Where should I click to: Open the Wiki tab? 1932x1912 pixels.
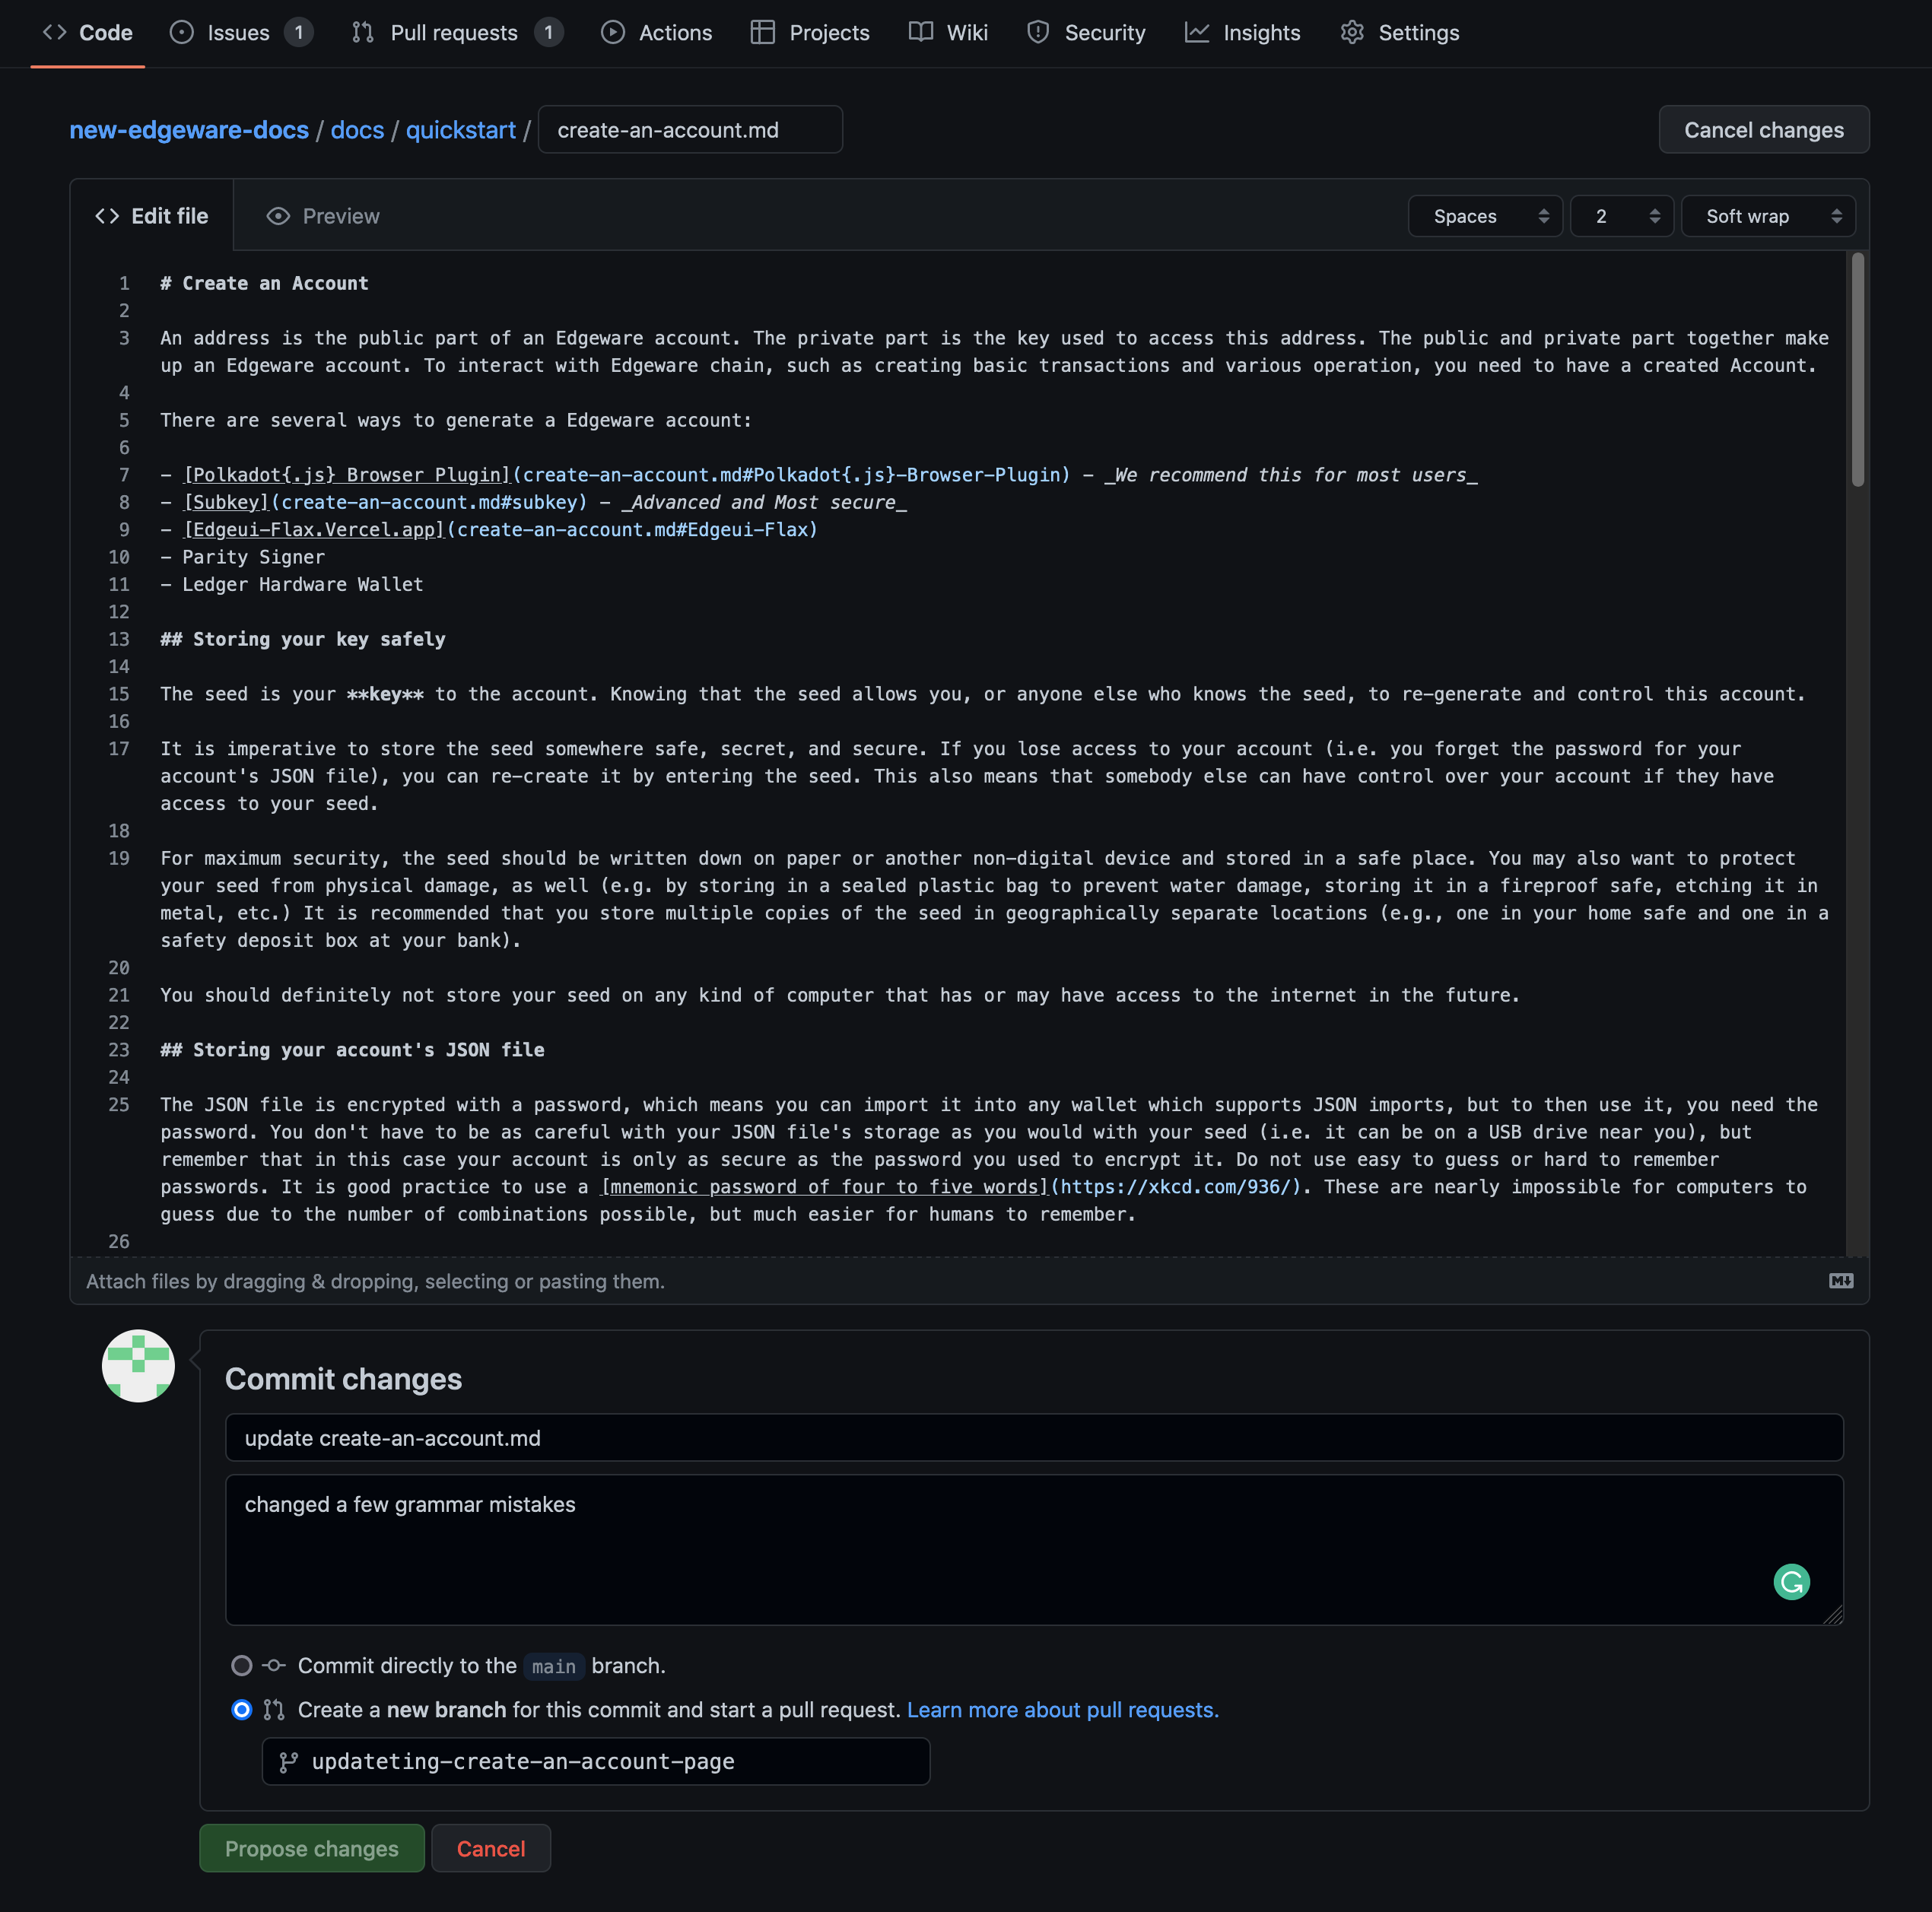point(948,32)
